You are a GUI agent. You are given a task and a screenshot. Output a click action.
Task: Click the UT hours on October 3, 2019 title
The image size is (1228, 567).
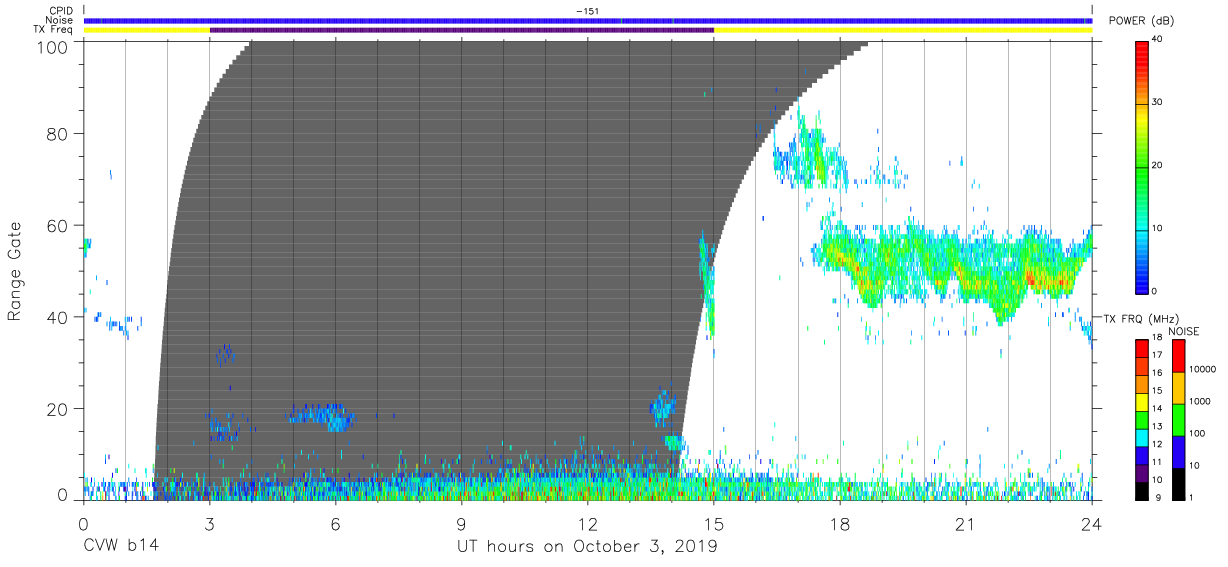pos(587,548)
